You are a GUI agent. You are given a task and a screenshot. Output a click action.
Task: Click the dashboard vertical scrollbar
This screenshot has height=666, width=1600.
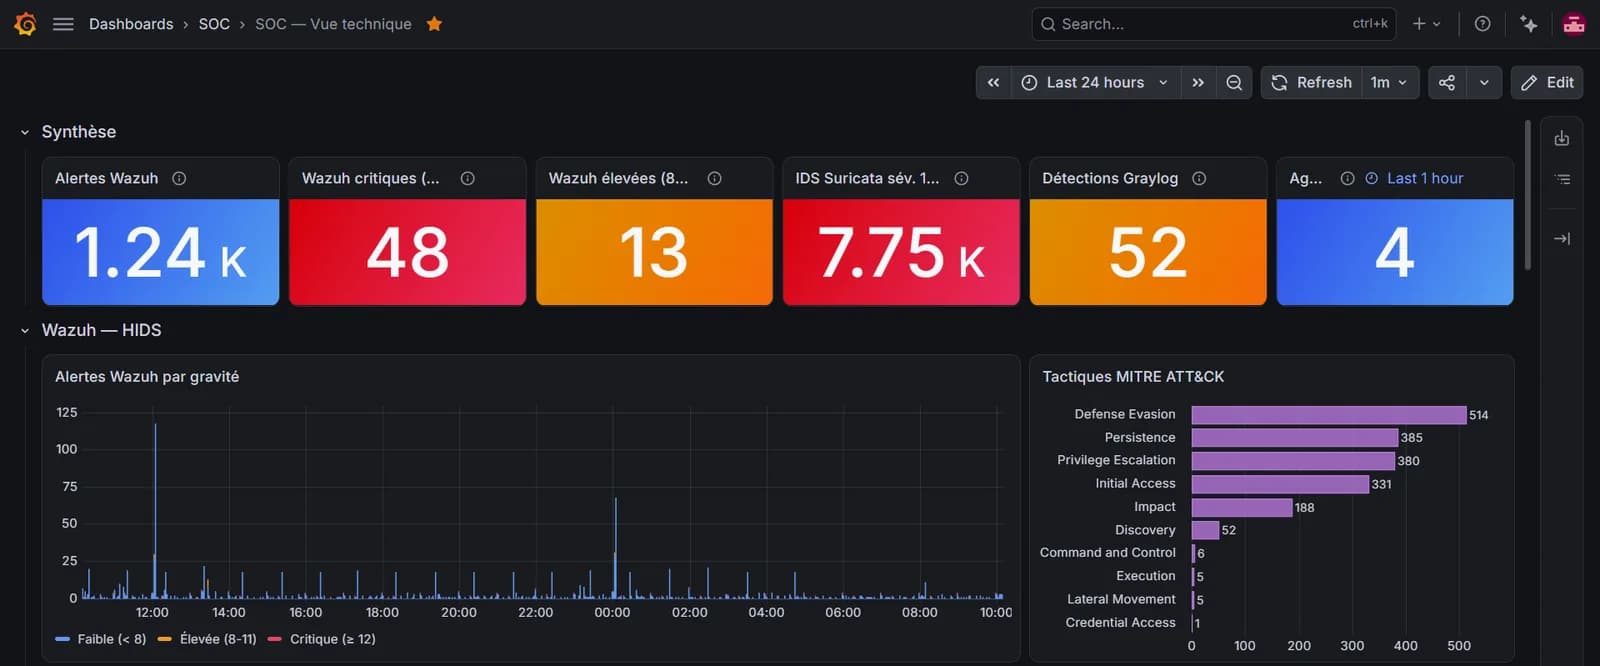[1528, 195]
